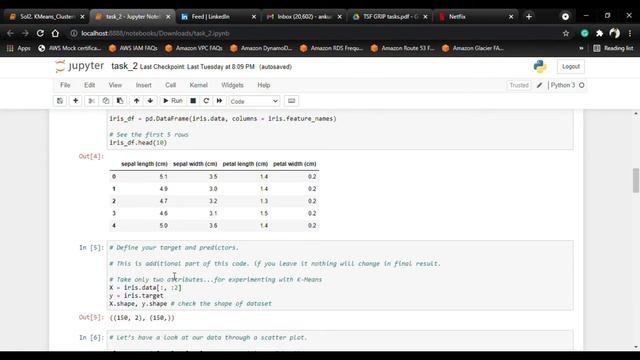The width and height of the screenshot is (640, 360).
Task: Open the File menu
Action: pyautogui.click(x=65, y=85)
